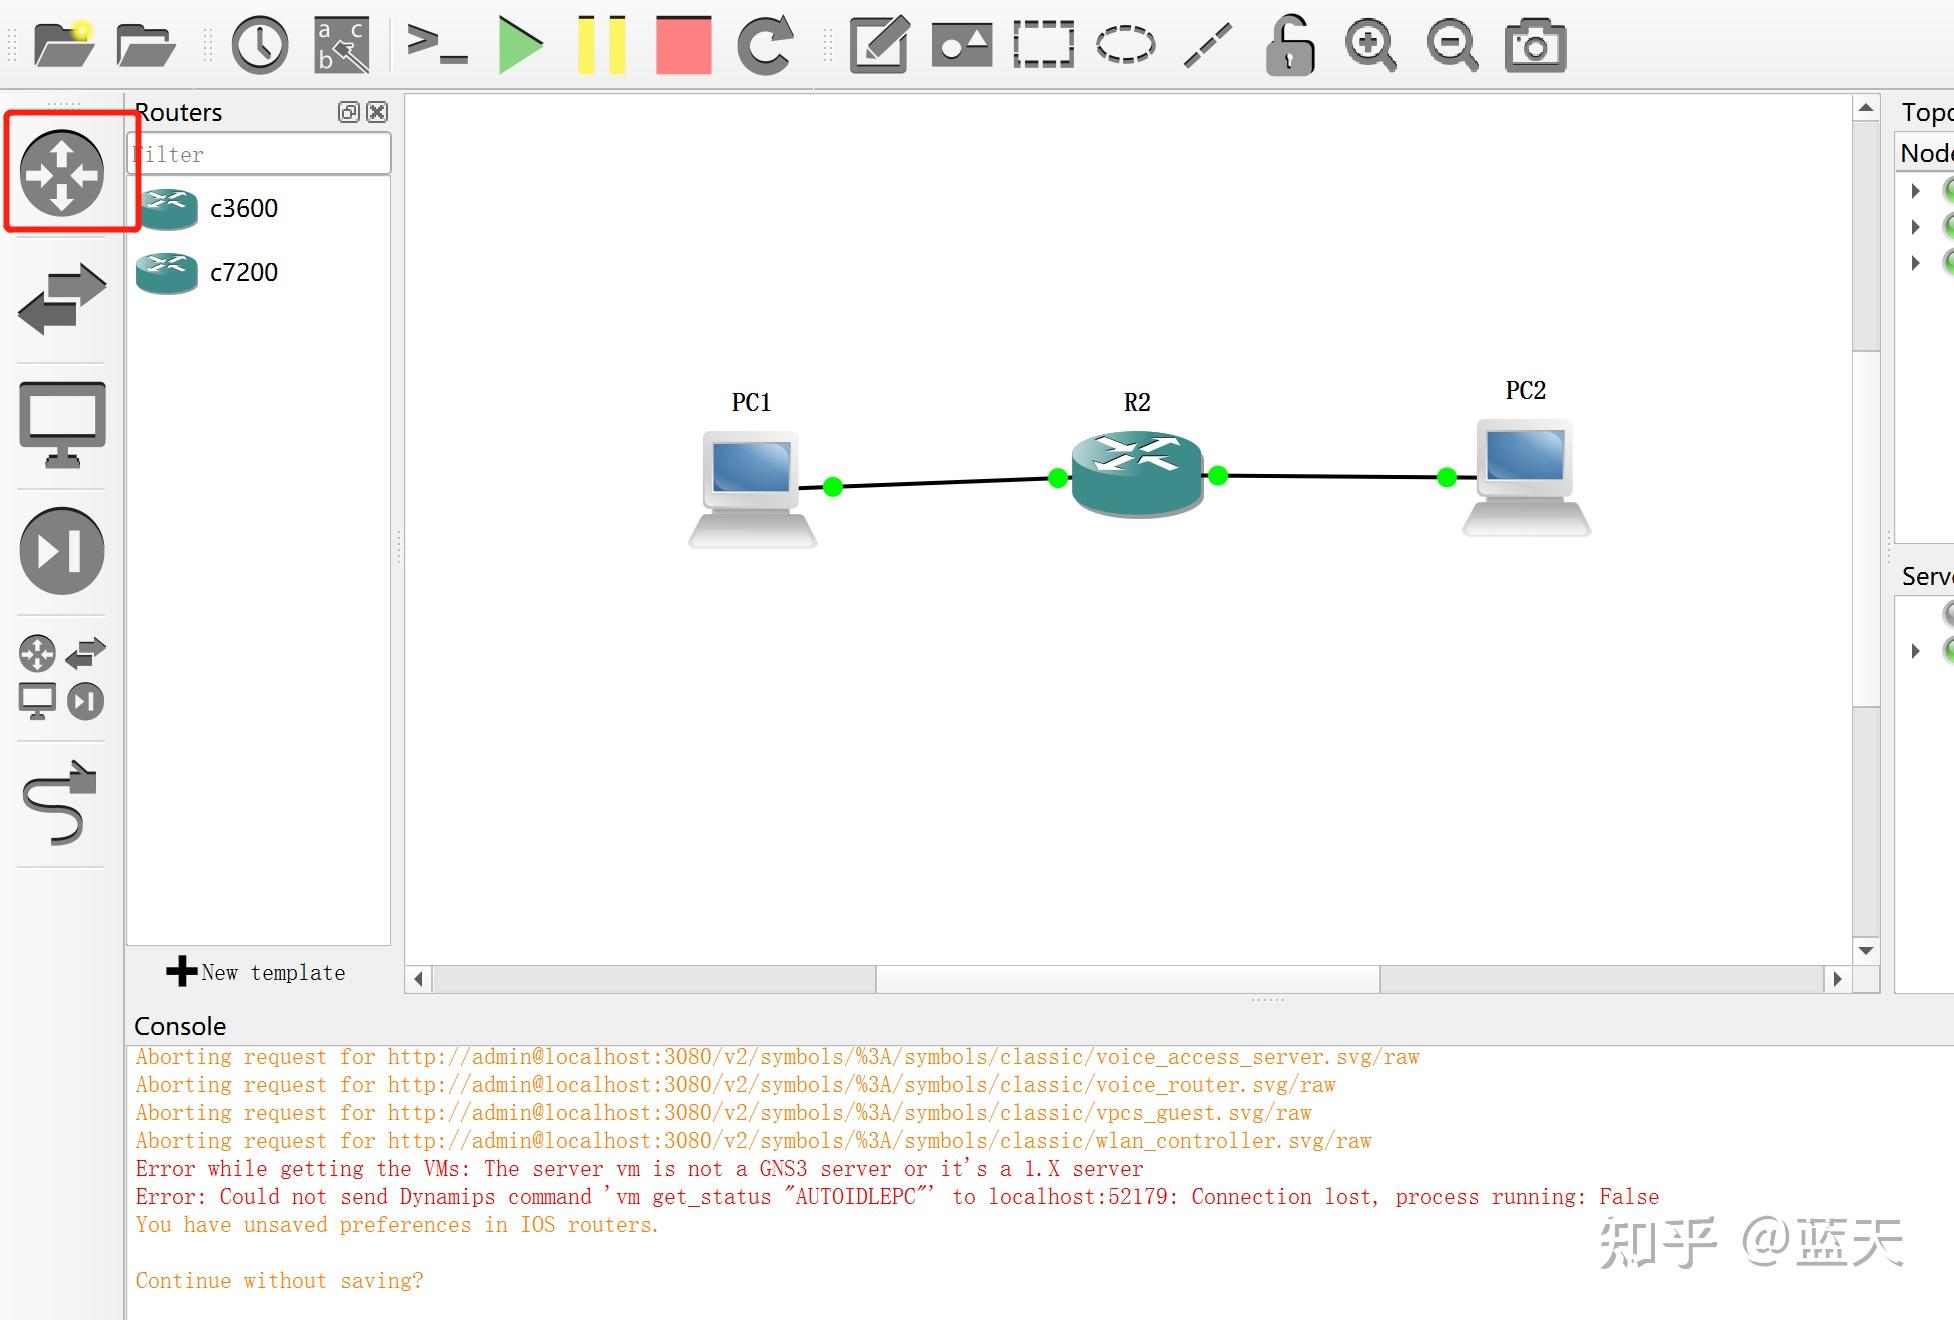The width and height of the screenshot is (1954, 1320).
Task: Toggle the lock items padlock
Action: coord(1289,45)
